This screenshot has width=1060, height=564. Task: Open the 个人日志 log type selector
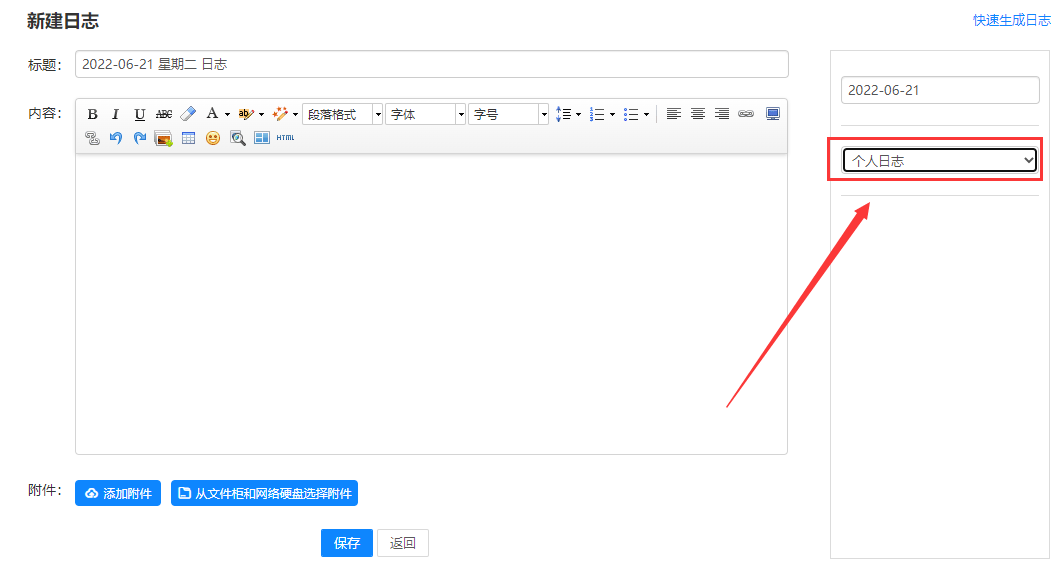pyautogui.click(x=939, y=160)
